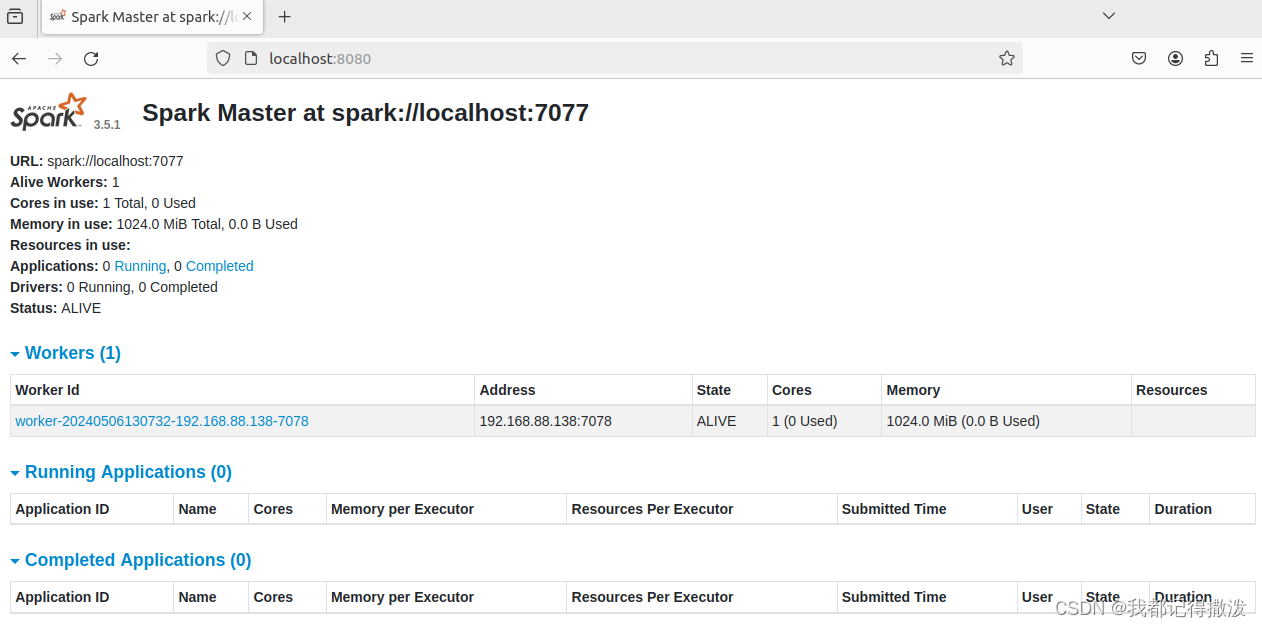Open the Firefox extensions puzzle icon

coord(1211,58)
